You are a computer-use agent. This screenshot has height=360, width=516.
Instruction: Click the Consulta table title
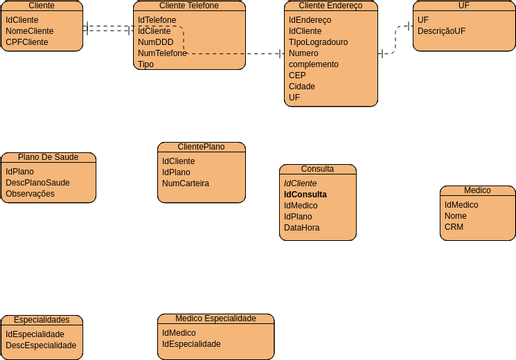pyautogui.click(x=317, y=169)
